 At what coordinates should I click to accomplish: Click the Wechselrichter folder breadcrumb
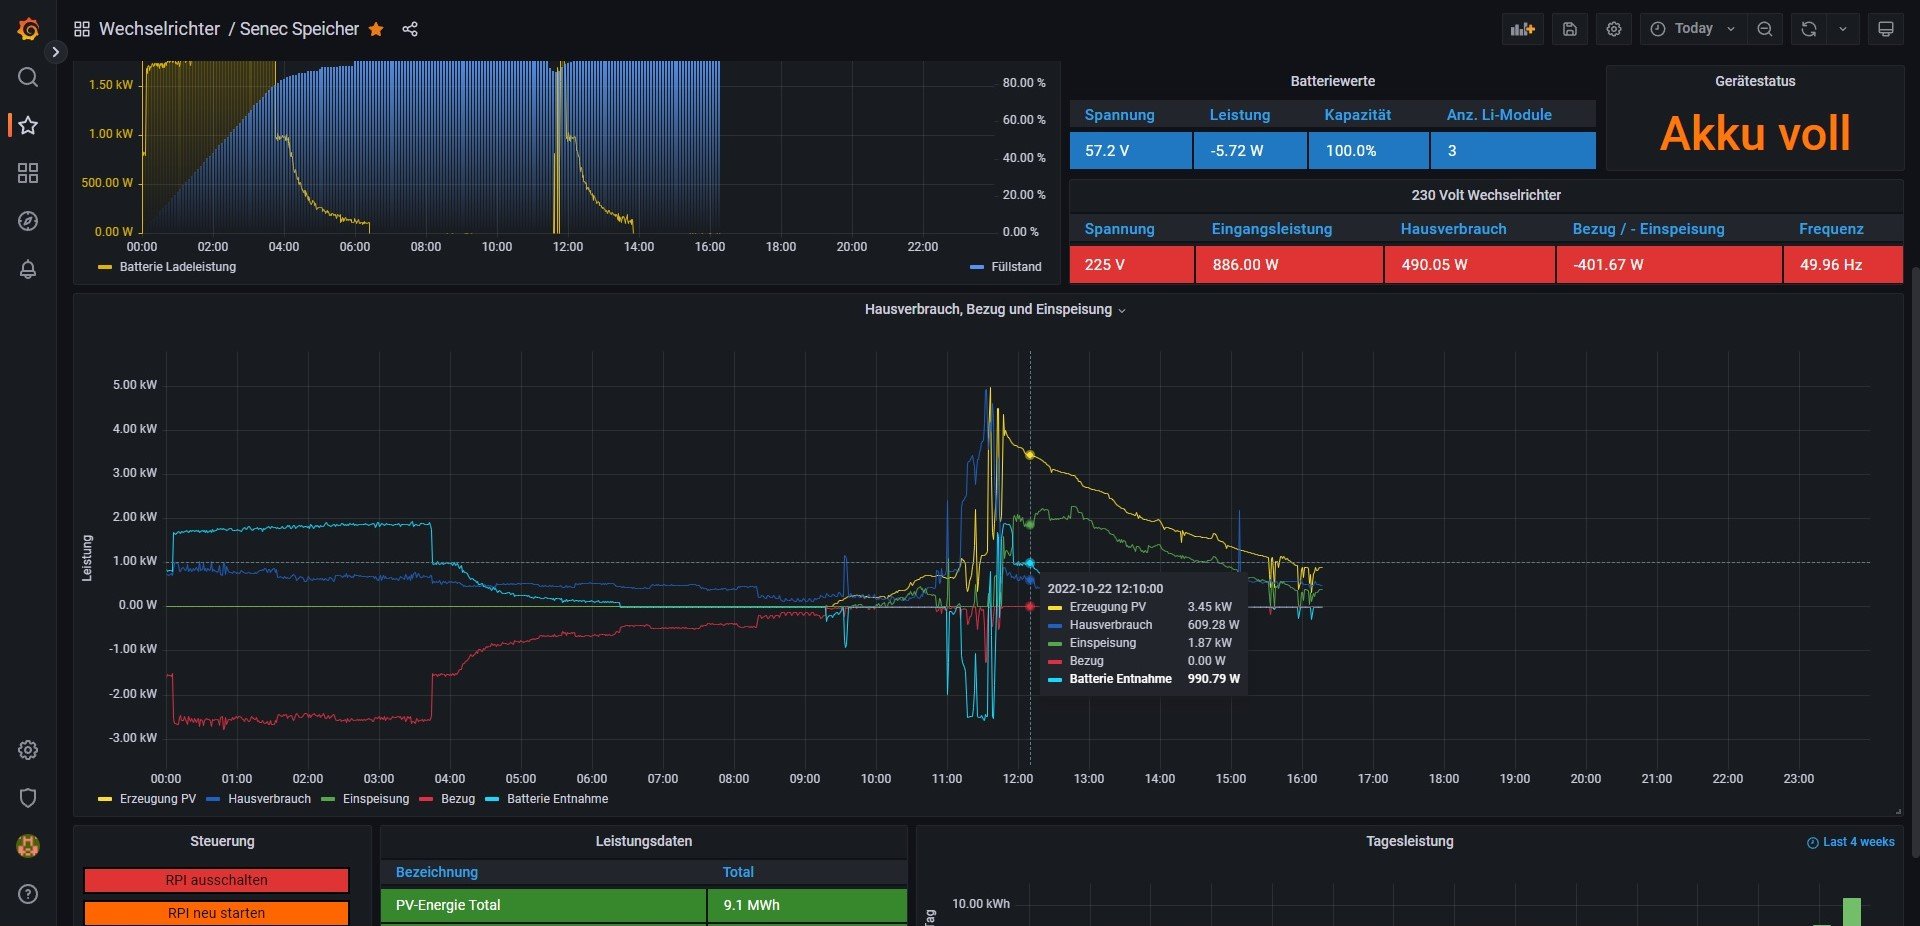159,29
